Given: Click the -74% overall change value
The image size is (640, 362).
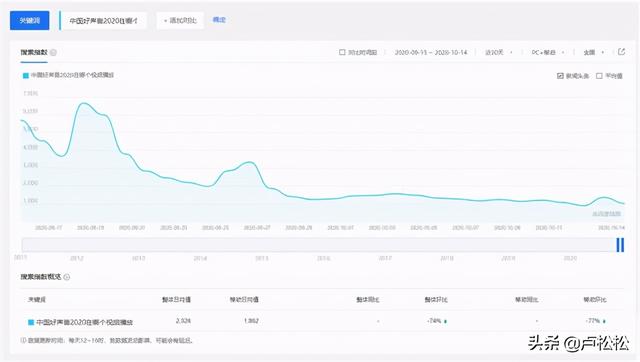Looking at the screenshot, I should pyautogui.click(x=434, y=321).
